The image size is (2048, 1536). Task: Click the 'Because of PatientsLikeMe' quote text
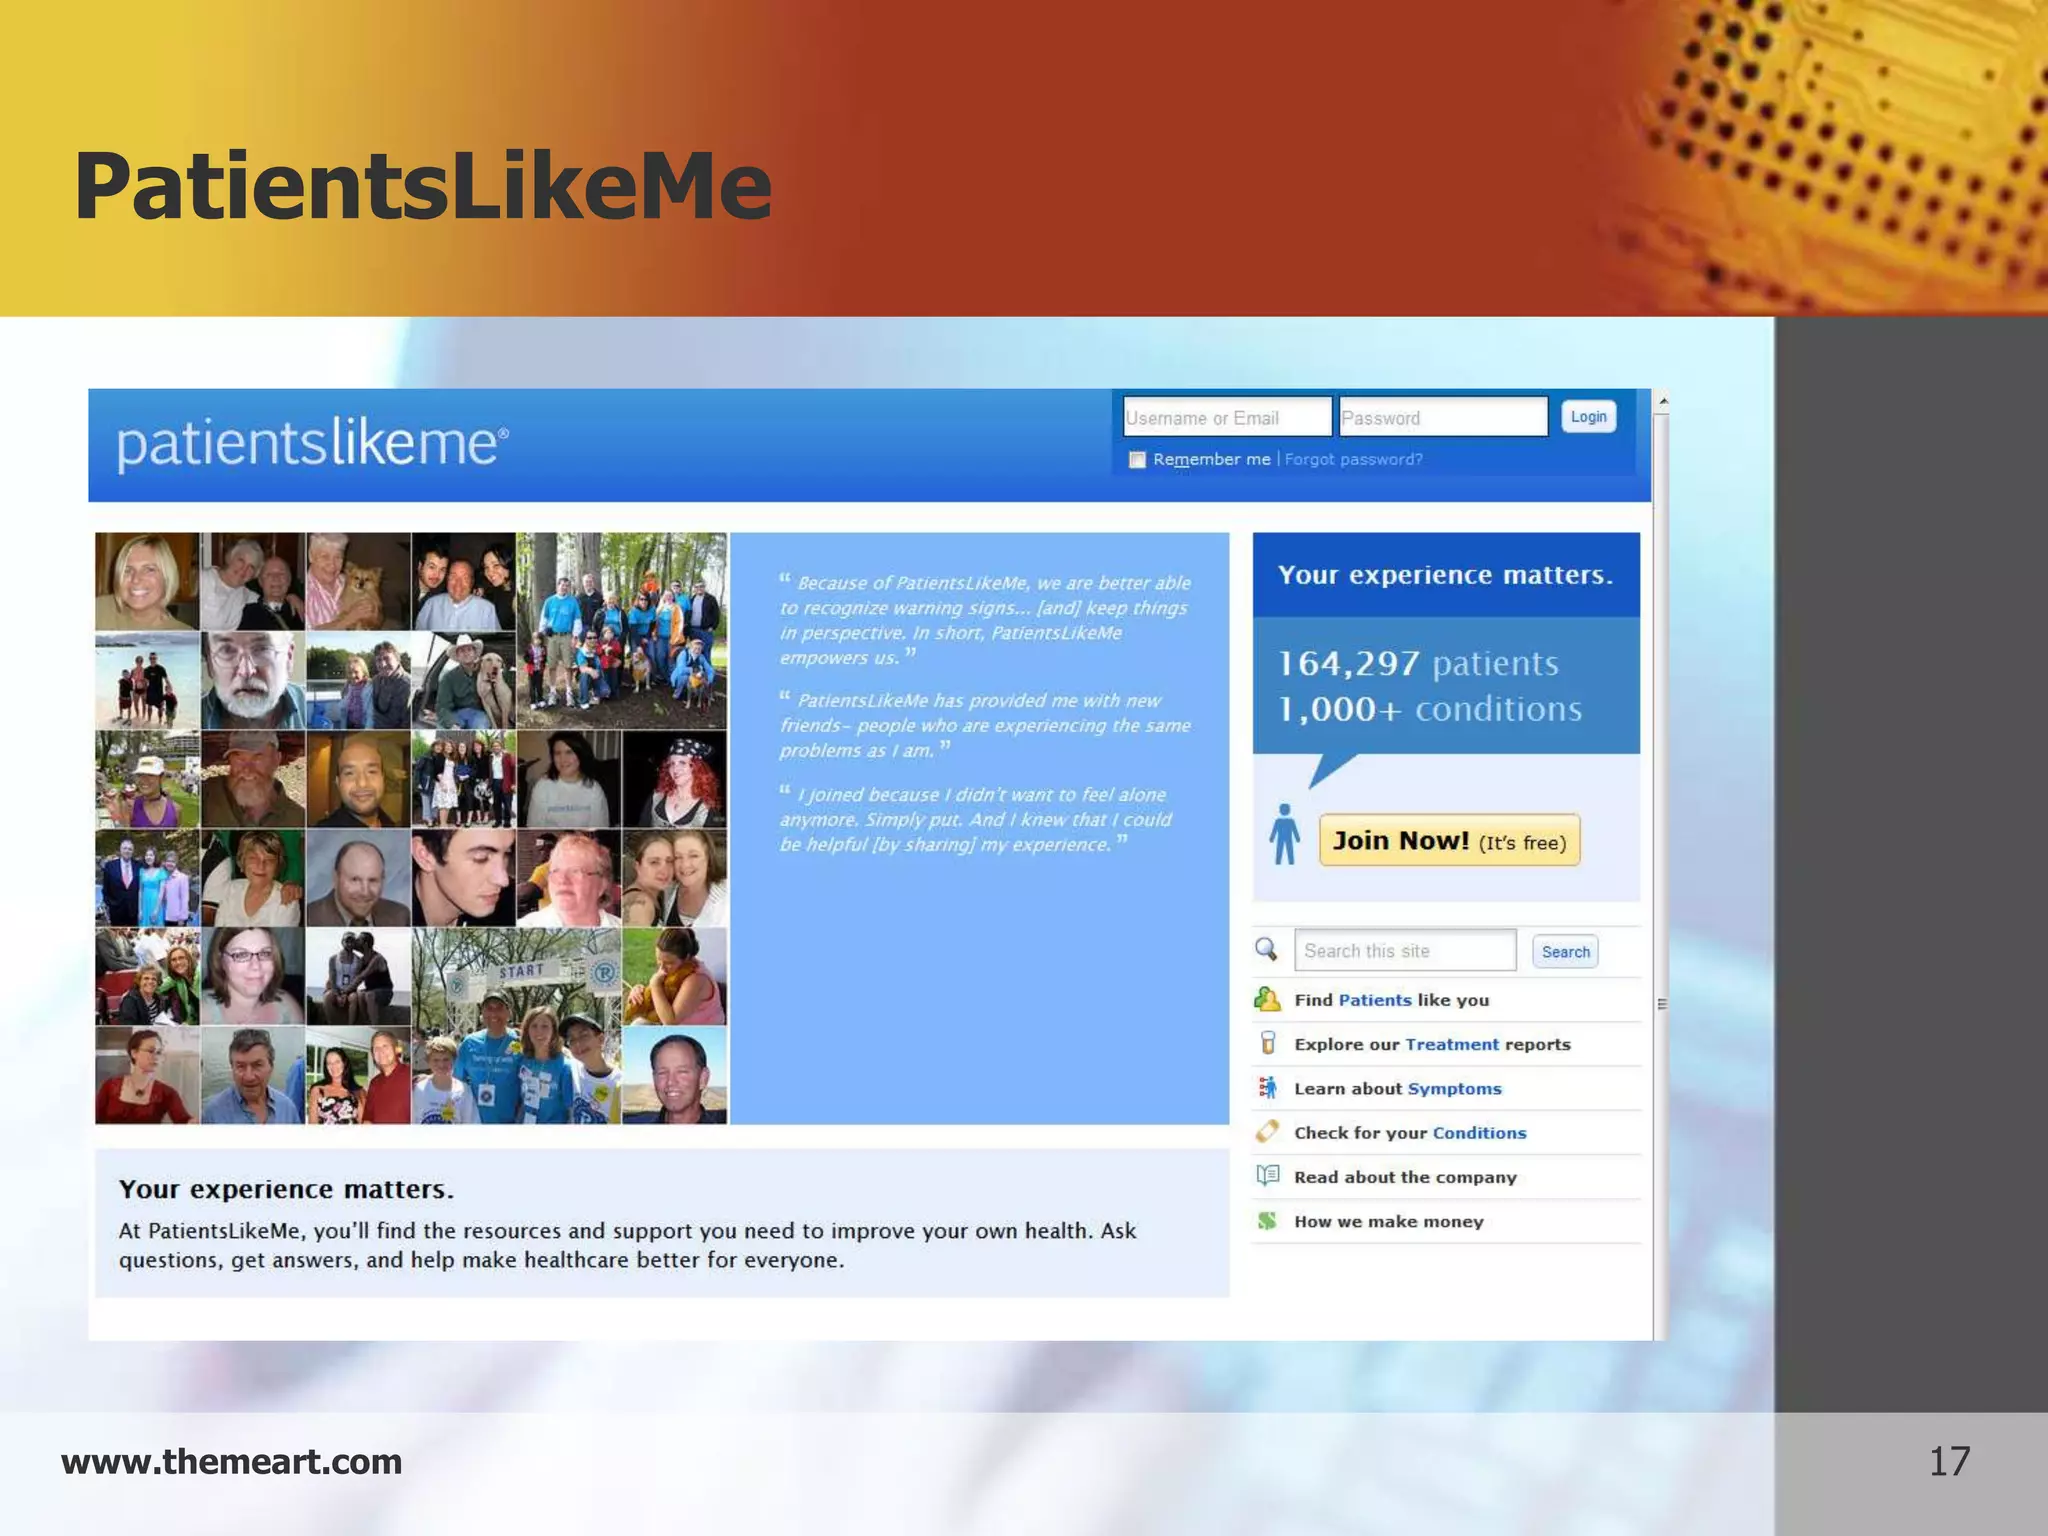pos(985,620)
